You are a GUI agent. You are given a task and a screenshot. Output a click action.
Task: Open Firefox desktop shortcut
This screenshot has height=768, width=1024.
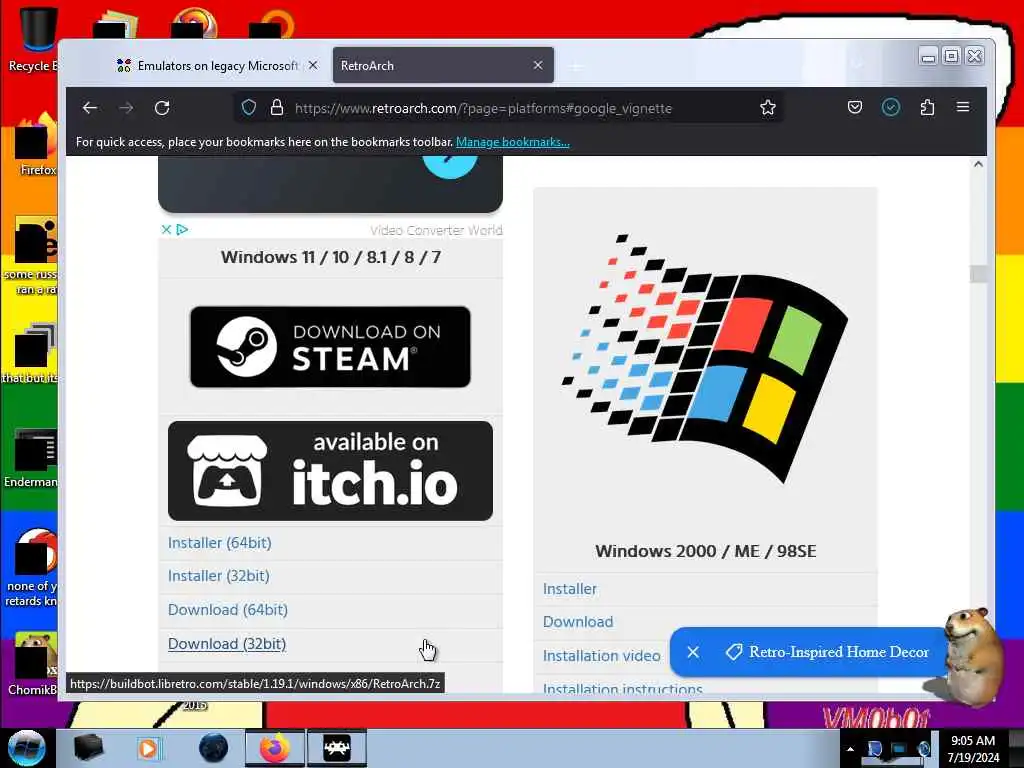click(x=36, y=145)
